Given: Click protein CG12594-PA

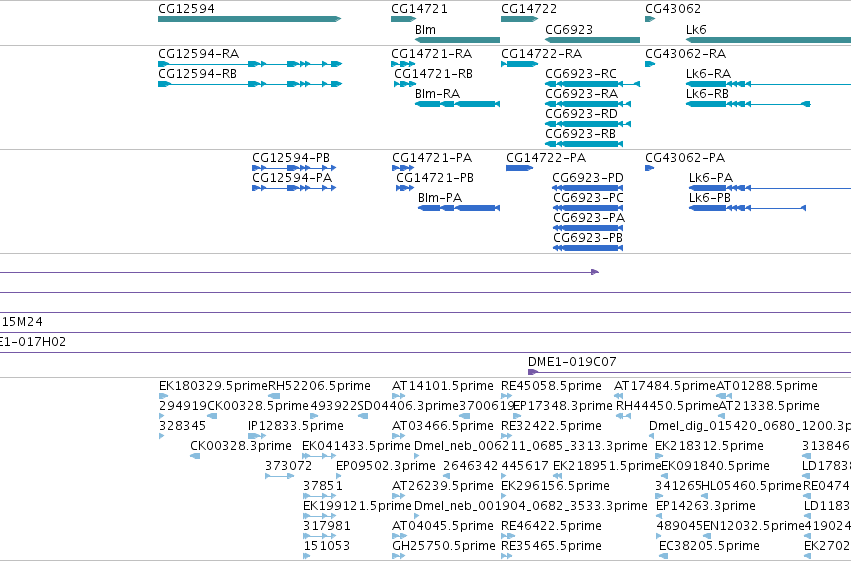Looking at the screenshot, I should point(294,188).
